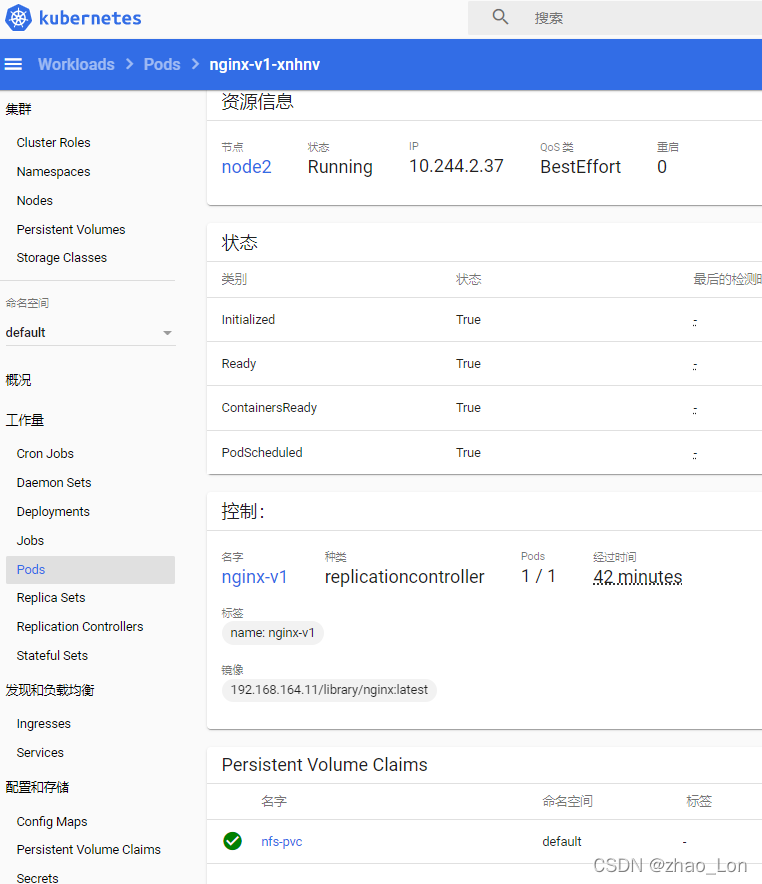
Task: Open Replication Controllers in sidebar
Action: 80,626
